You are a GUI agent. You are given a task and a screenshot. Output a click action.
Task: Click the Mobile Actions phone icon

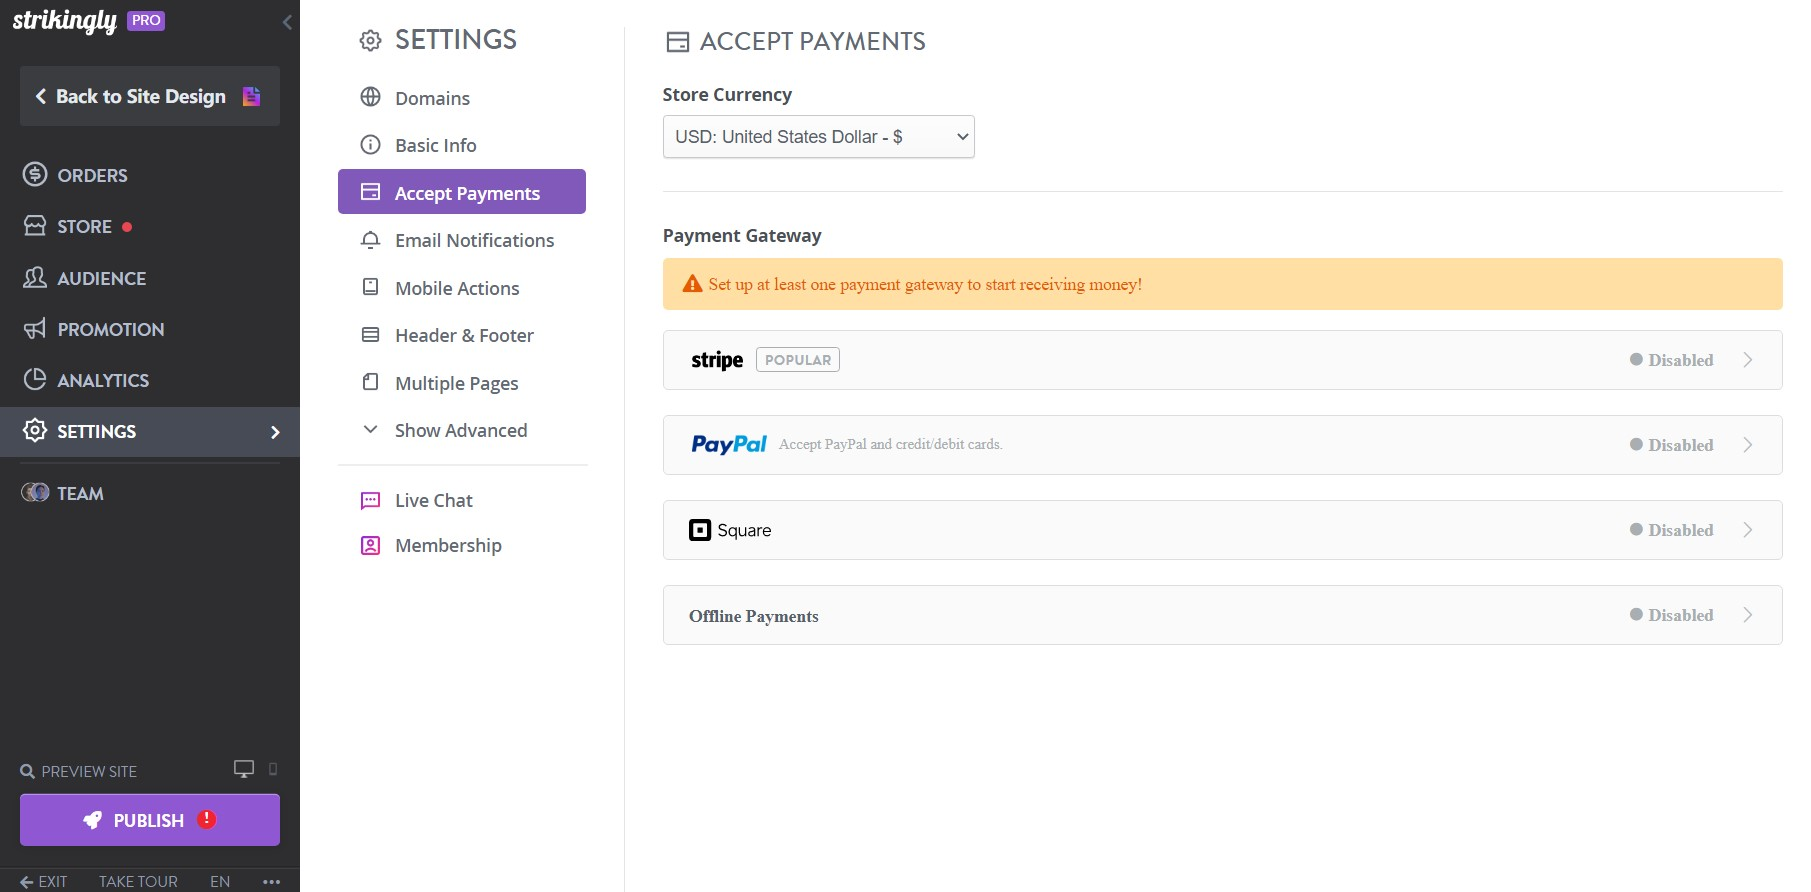pyautogui.click(x=370, y=287)
